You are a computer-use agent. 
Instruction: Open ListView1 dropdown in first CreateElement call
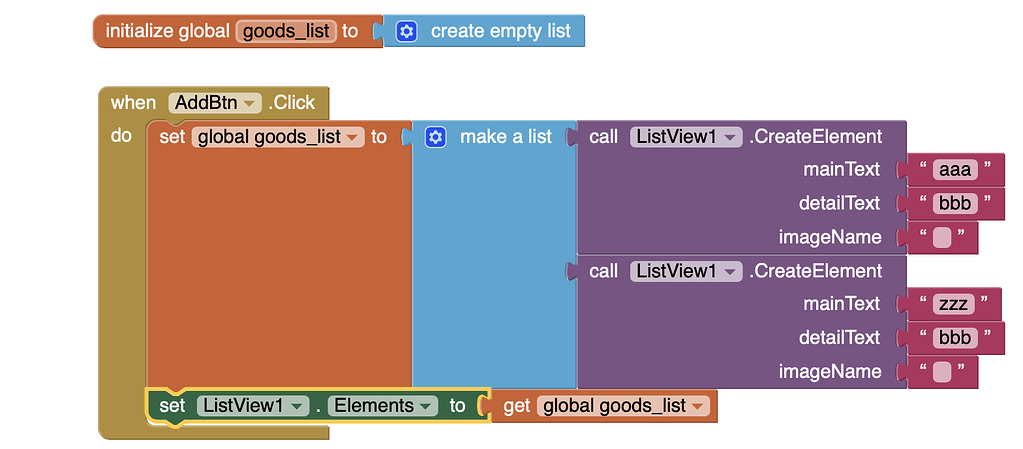(x=686, y=137)
